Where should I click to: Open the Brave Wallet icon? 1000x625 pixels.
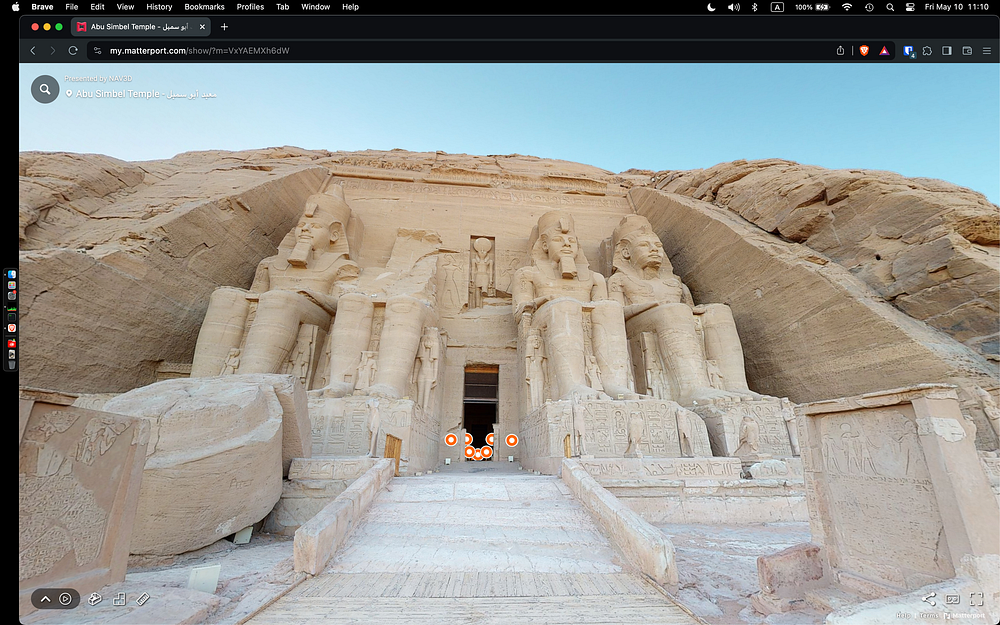coord(967,50)
